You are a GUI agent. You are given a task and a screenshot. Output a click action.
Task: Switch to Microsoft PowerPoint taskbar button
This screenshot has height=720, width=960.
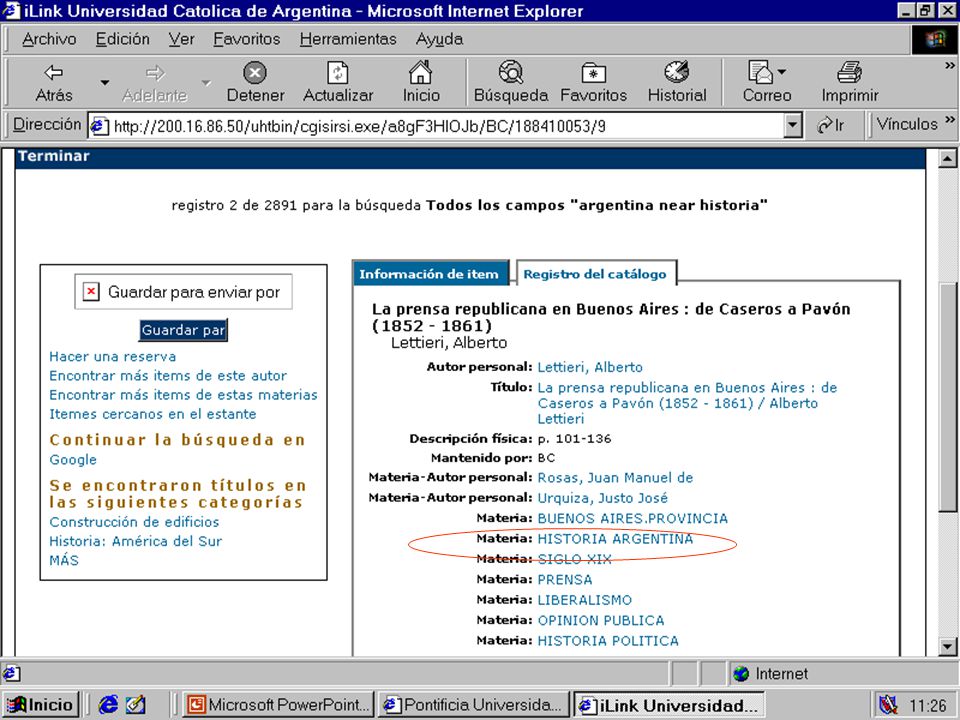click(x=279, y=705)
